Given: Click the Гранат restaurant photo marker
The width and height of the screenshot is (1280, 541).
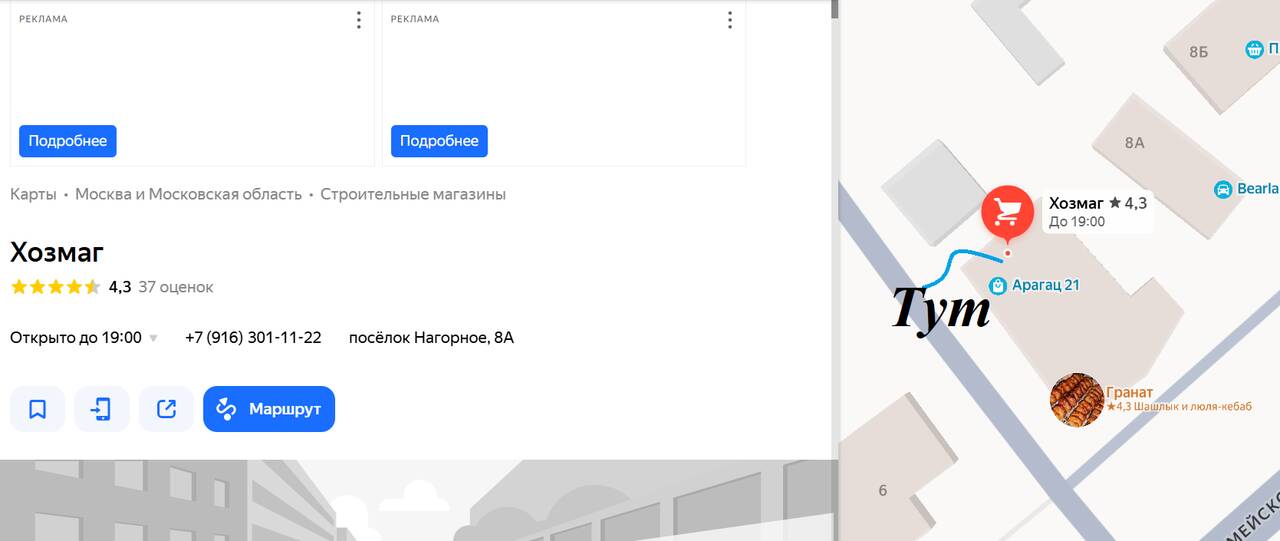Looking at the screenshot, I should 1075,399.
